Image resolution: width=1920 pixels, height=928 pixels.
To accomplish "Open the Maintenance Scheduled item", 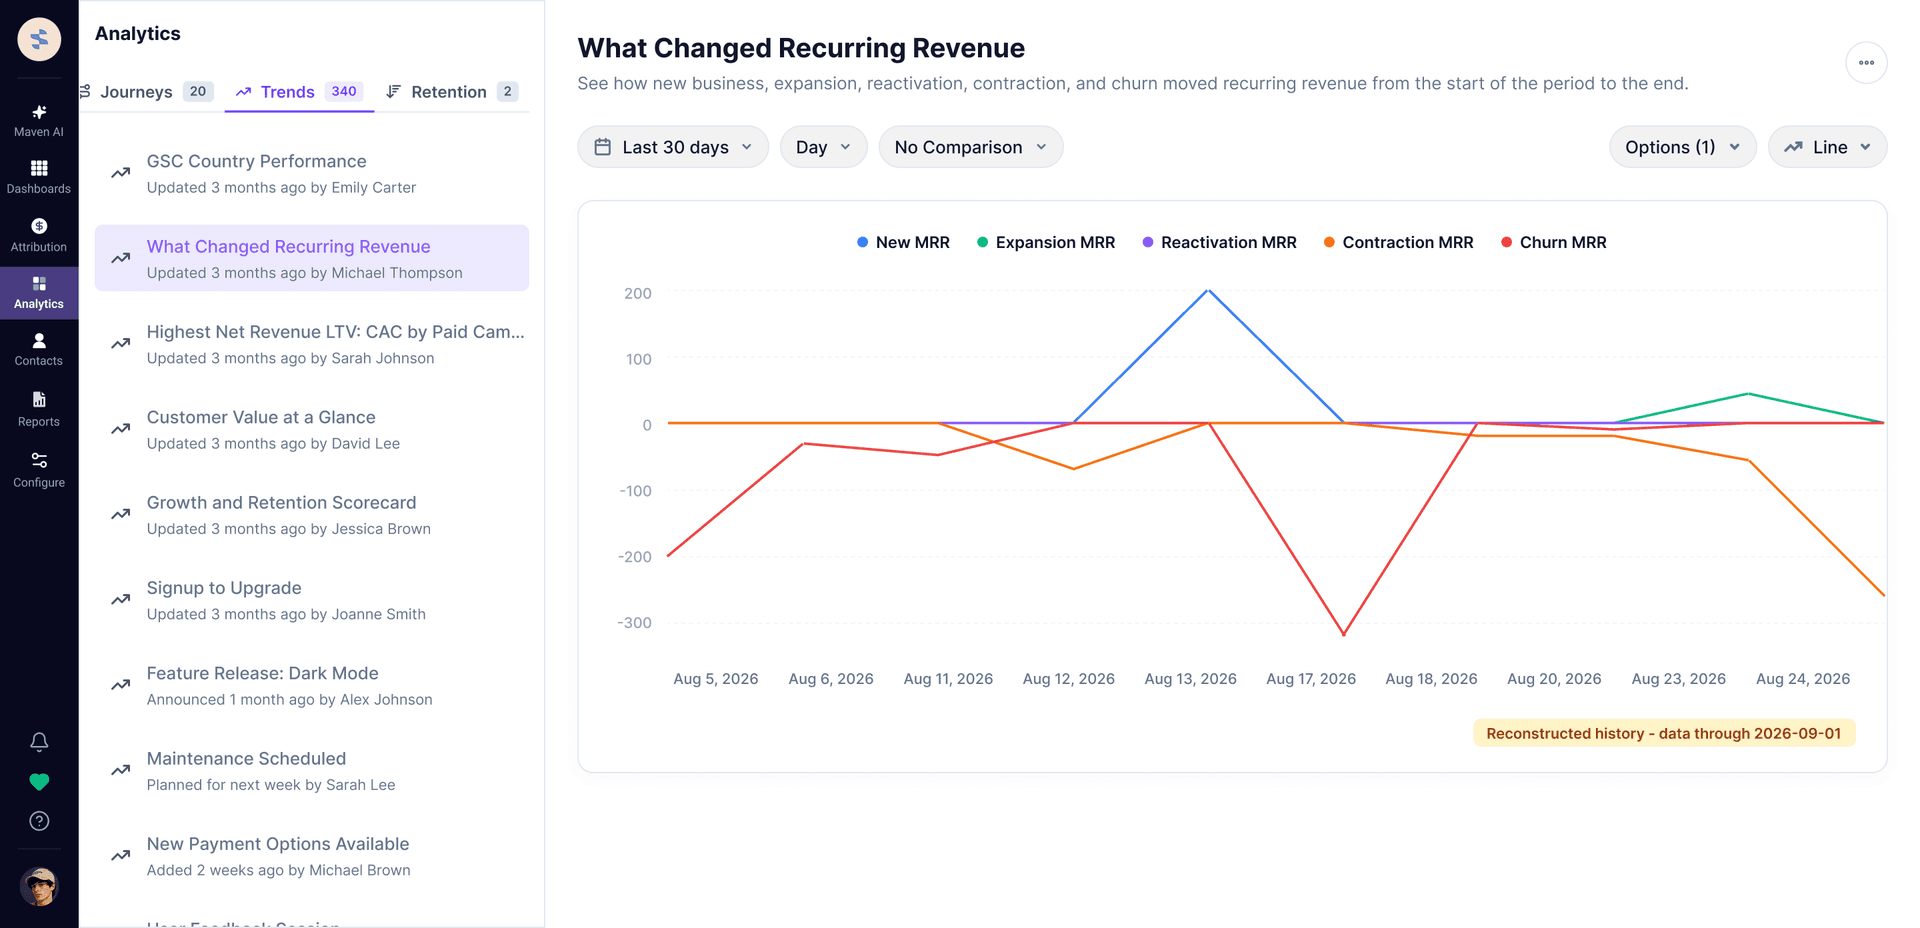I will 312,770.
